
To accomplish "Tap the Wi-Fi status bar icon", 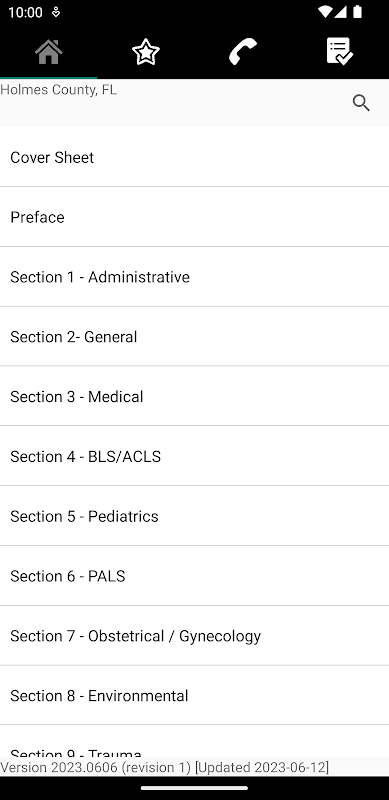I will click(x=324, y=12).
